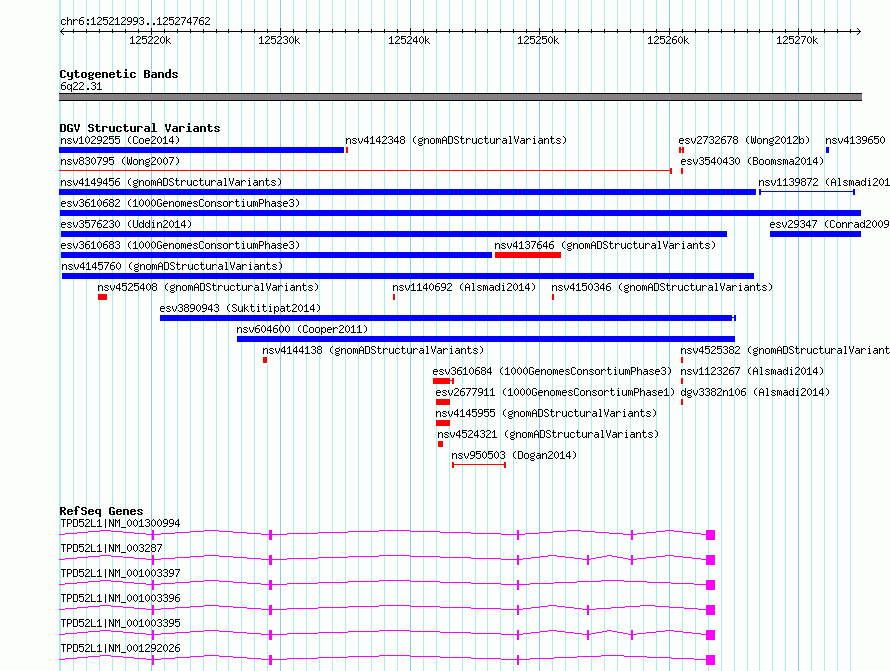Click the nsv4139650 variant label
The width and height of the screenshot is (890, 671).
pos(855,140)
